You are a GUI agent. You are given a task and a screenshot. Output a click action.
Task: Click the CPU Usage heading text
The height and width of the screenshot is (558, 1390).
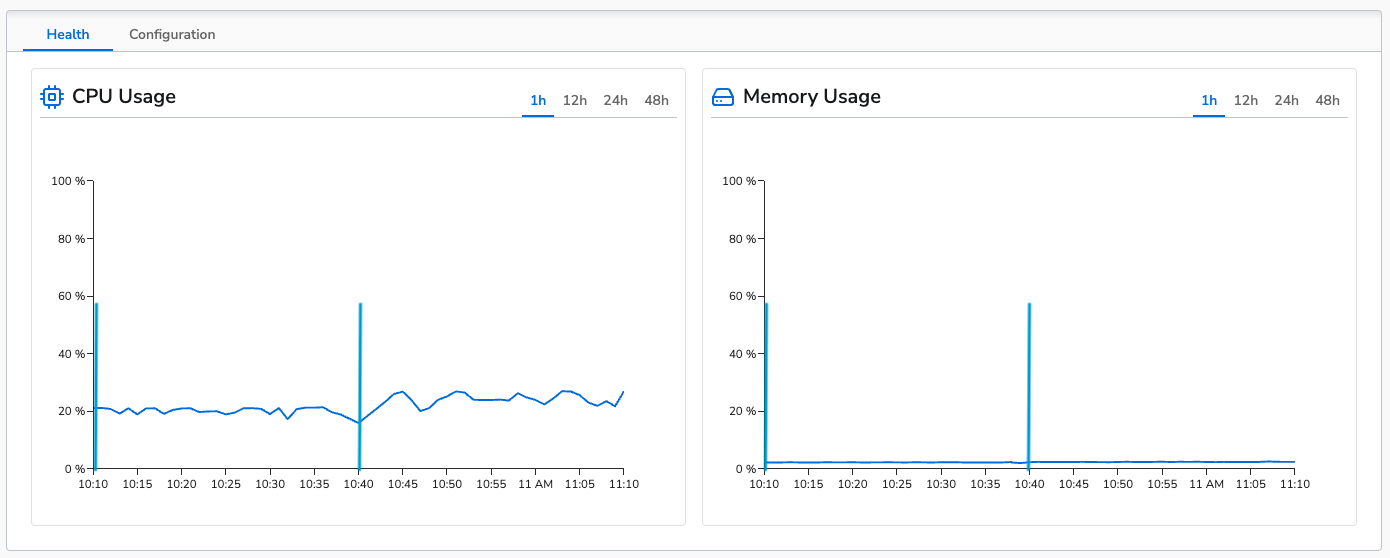124,97
